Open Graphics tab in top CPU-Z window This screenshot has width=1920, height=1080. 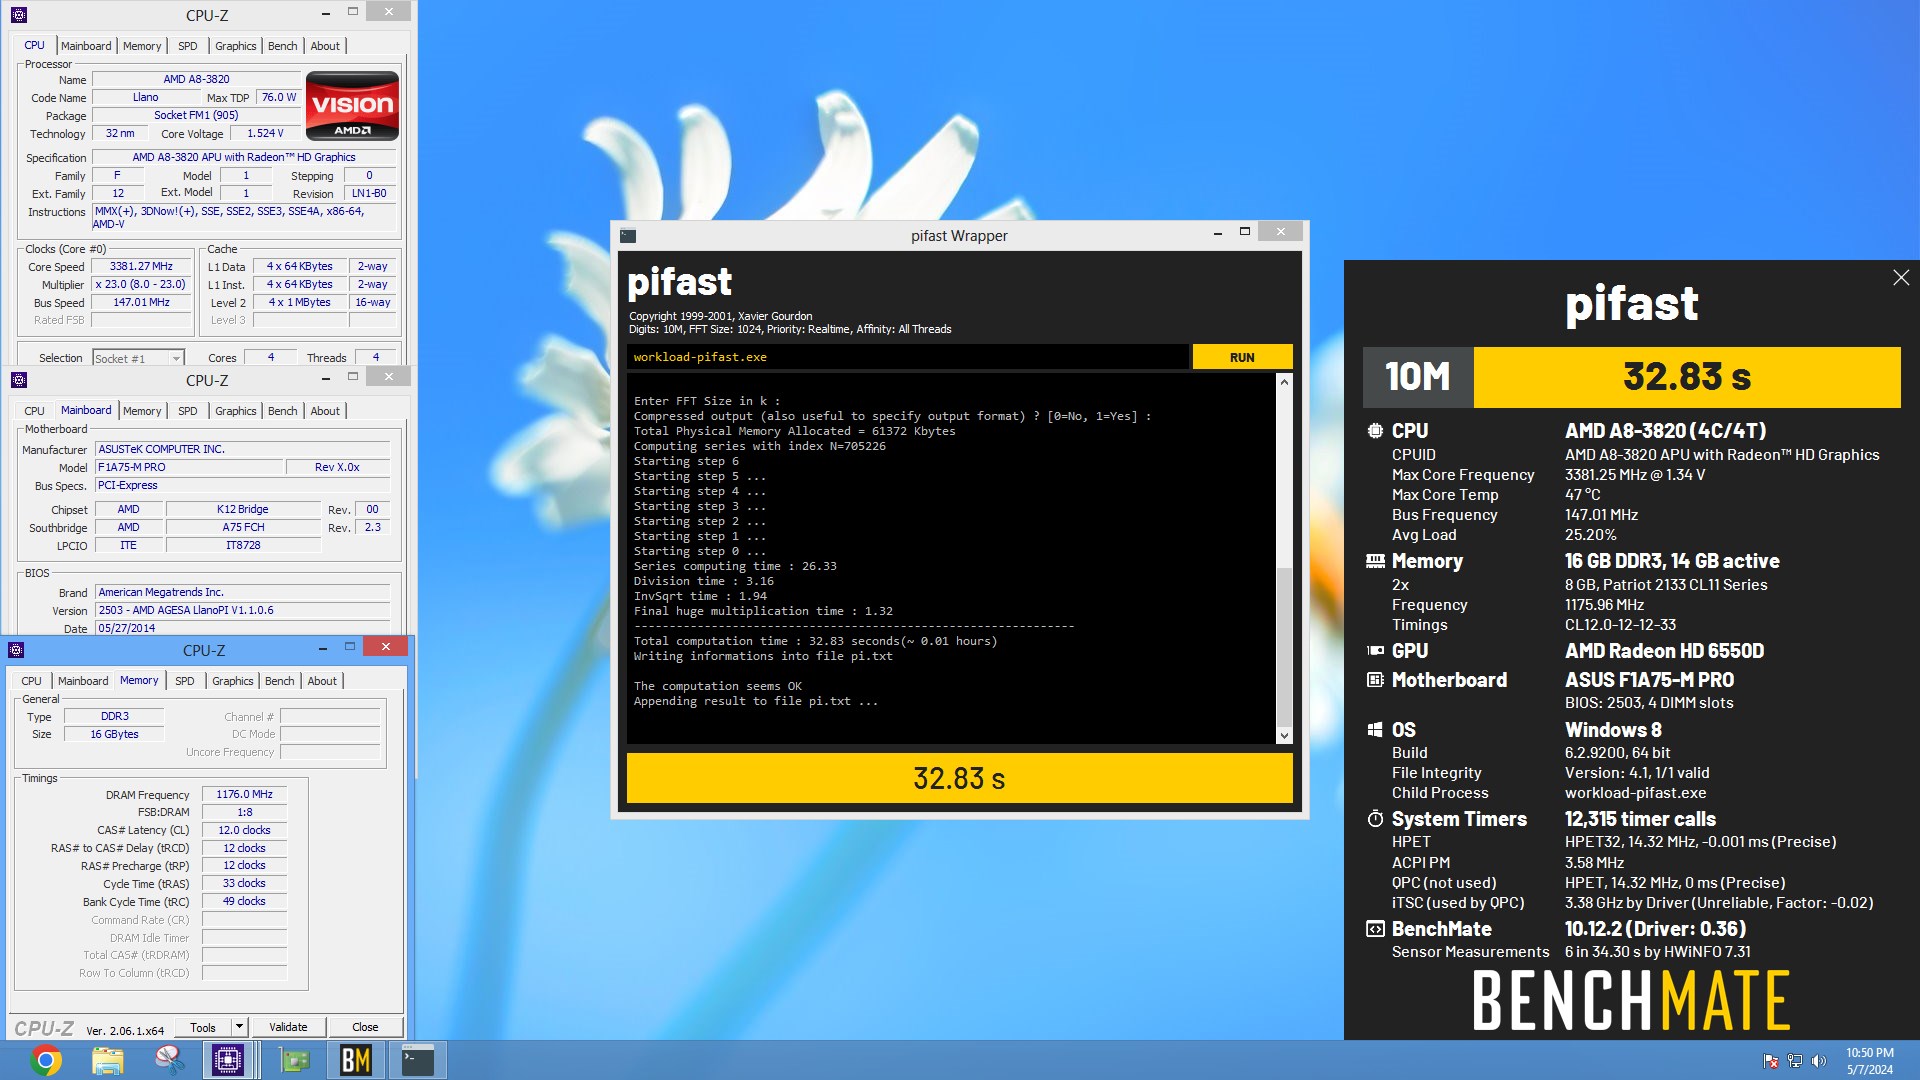pyautogui.click(x=236, y=46)
